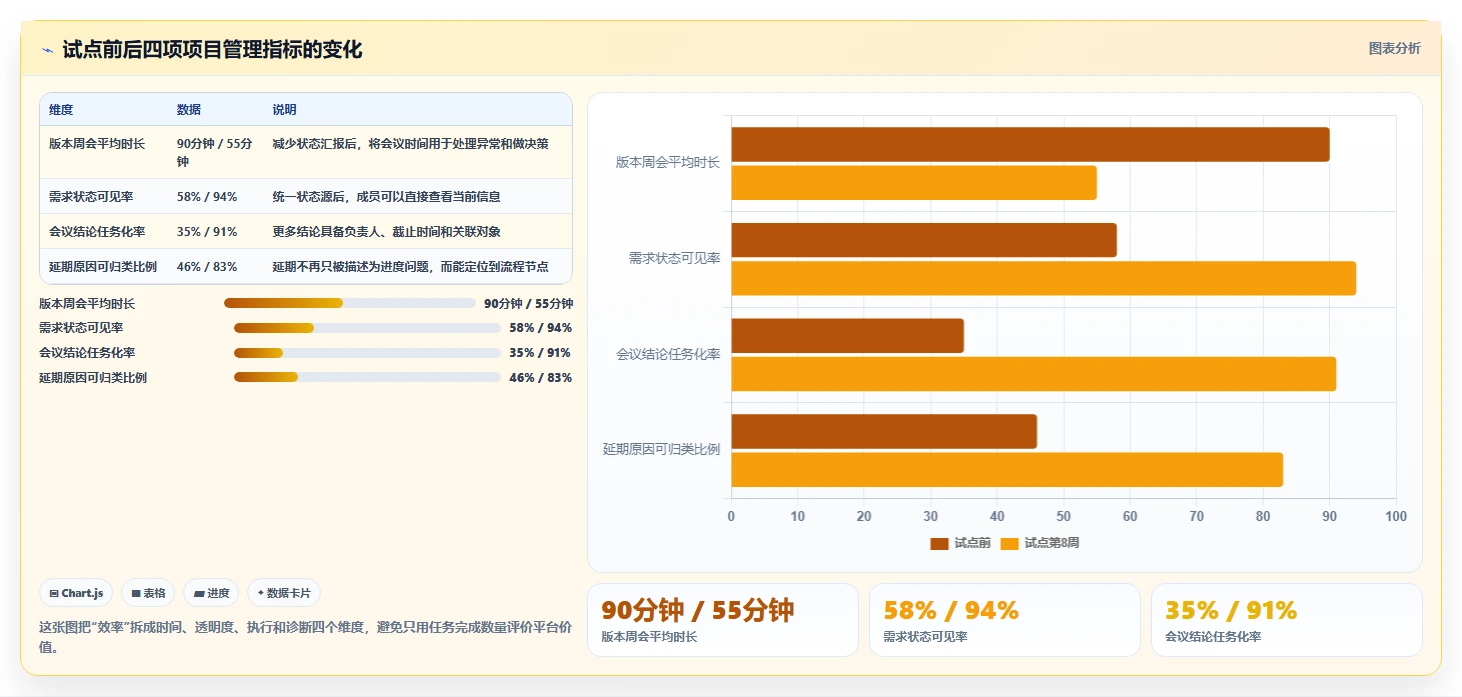1462x697 pixels.
Task: Click the table cell reading 90分钟 / 55分钟
Action: click(214, 152)
